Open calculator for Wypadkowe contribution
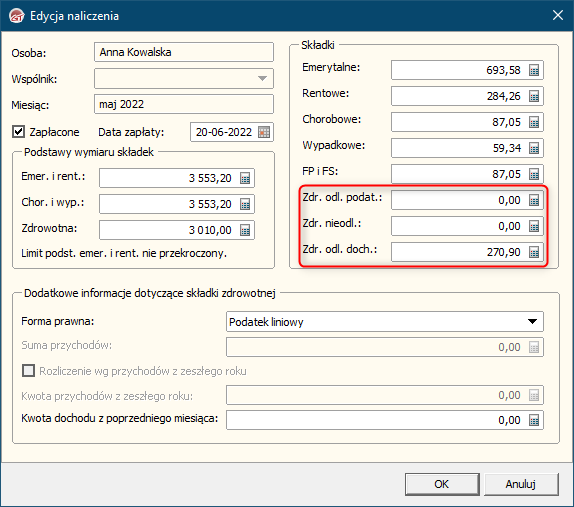 534,148
